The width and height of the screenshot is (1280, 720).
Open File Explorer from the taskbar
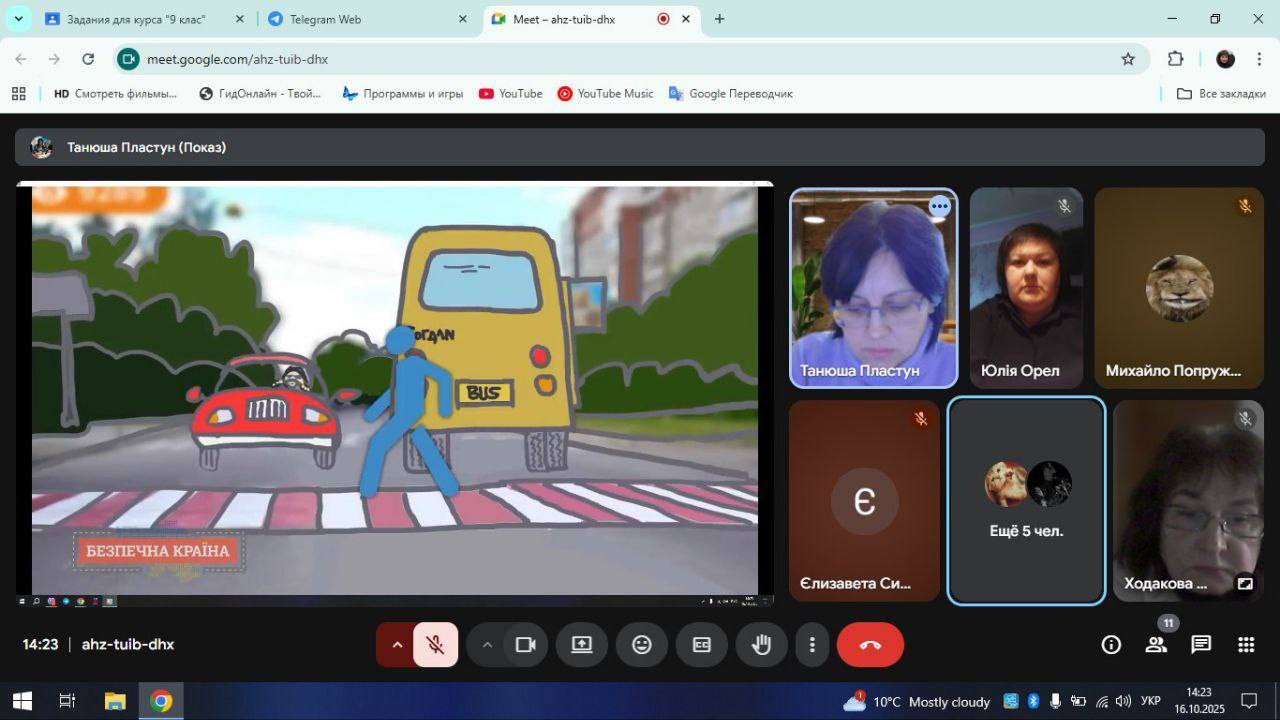(x=115, y=701)
